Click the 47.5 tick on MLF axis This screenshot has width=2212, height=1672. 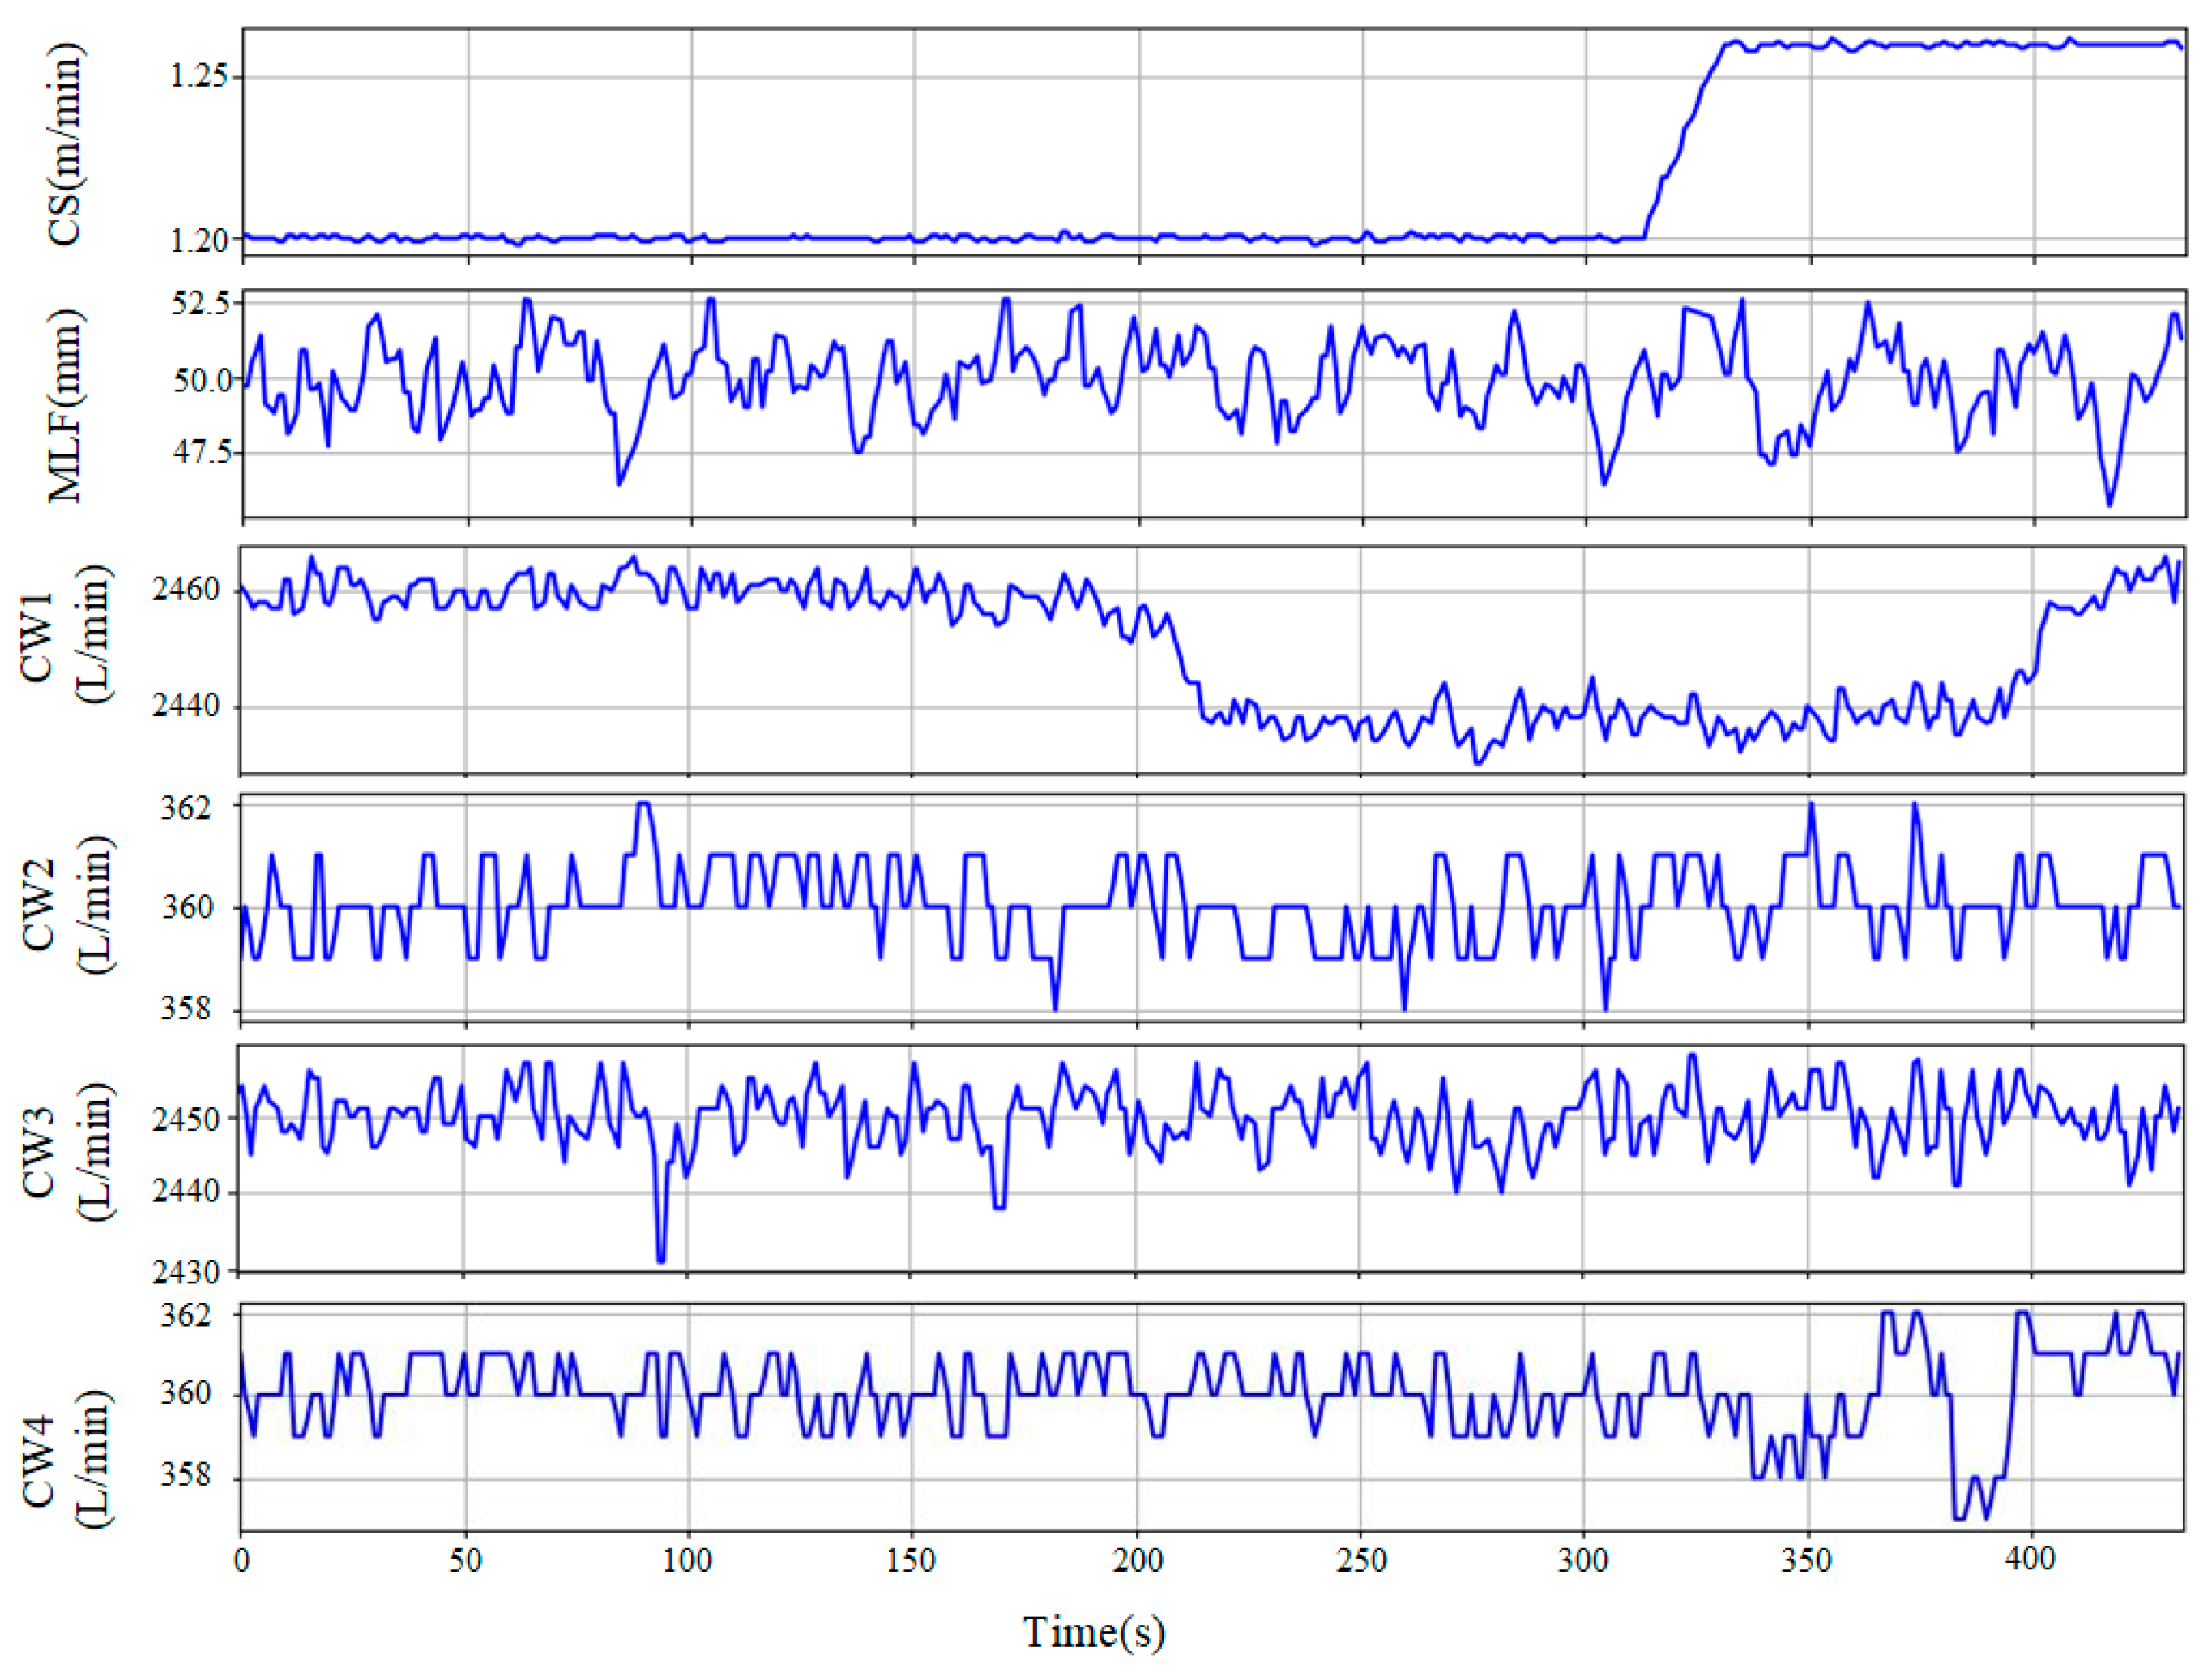[201, 453]
